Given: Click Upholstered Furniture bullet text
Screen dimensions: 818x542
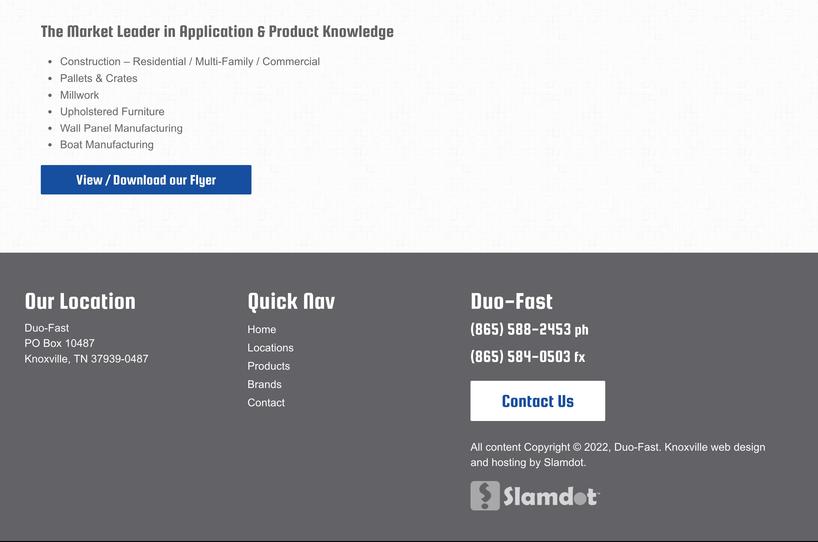Looking at the screenshot, I should pyautogui.click(x=112, y=112).
